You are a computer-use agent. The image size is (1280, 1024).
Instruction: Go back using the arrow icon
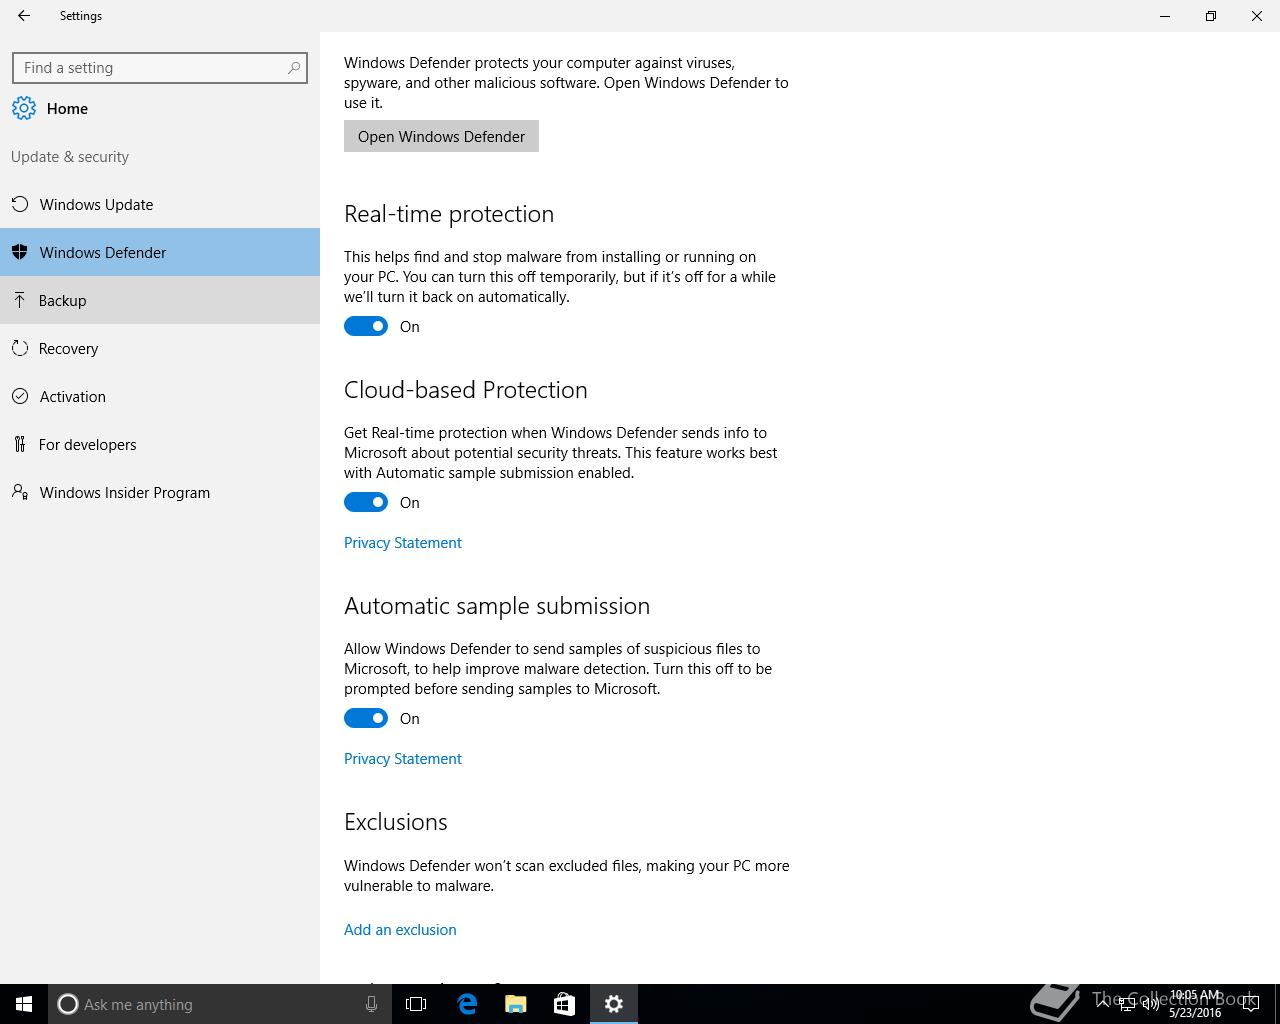(24, 16)
